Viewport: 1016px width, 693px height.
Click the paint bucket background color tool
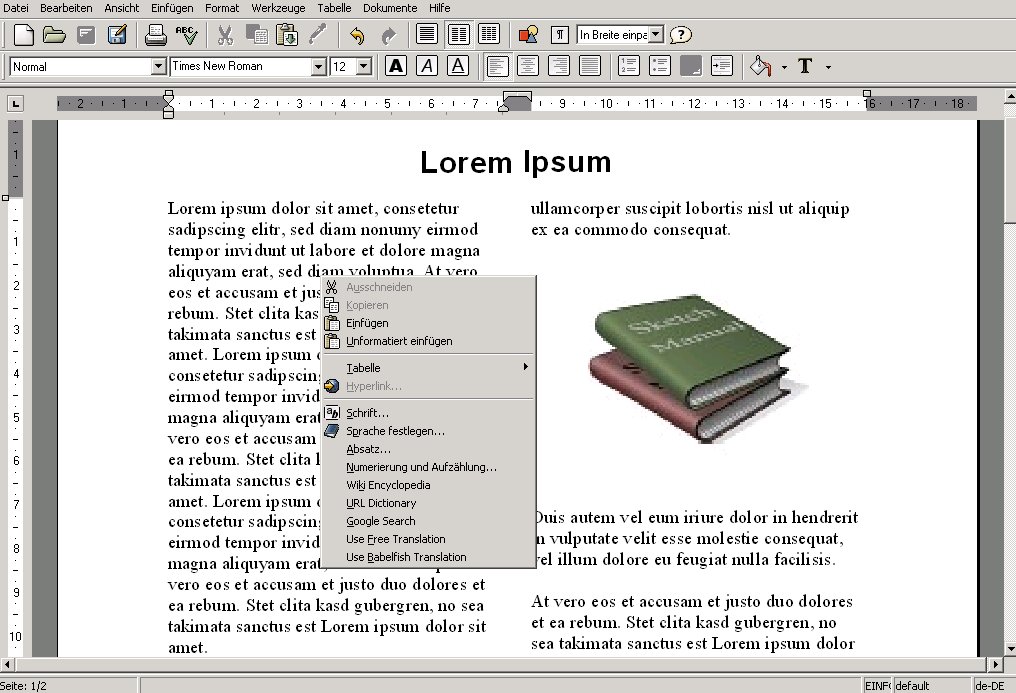point(760,66)
